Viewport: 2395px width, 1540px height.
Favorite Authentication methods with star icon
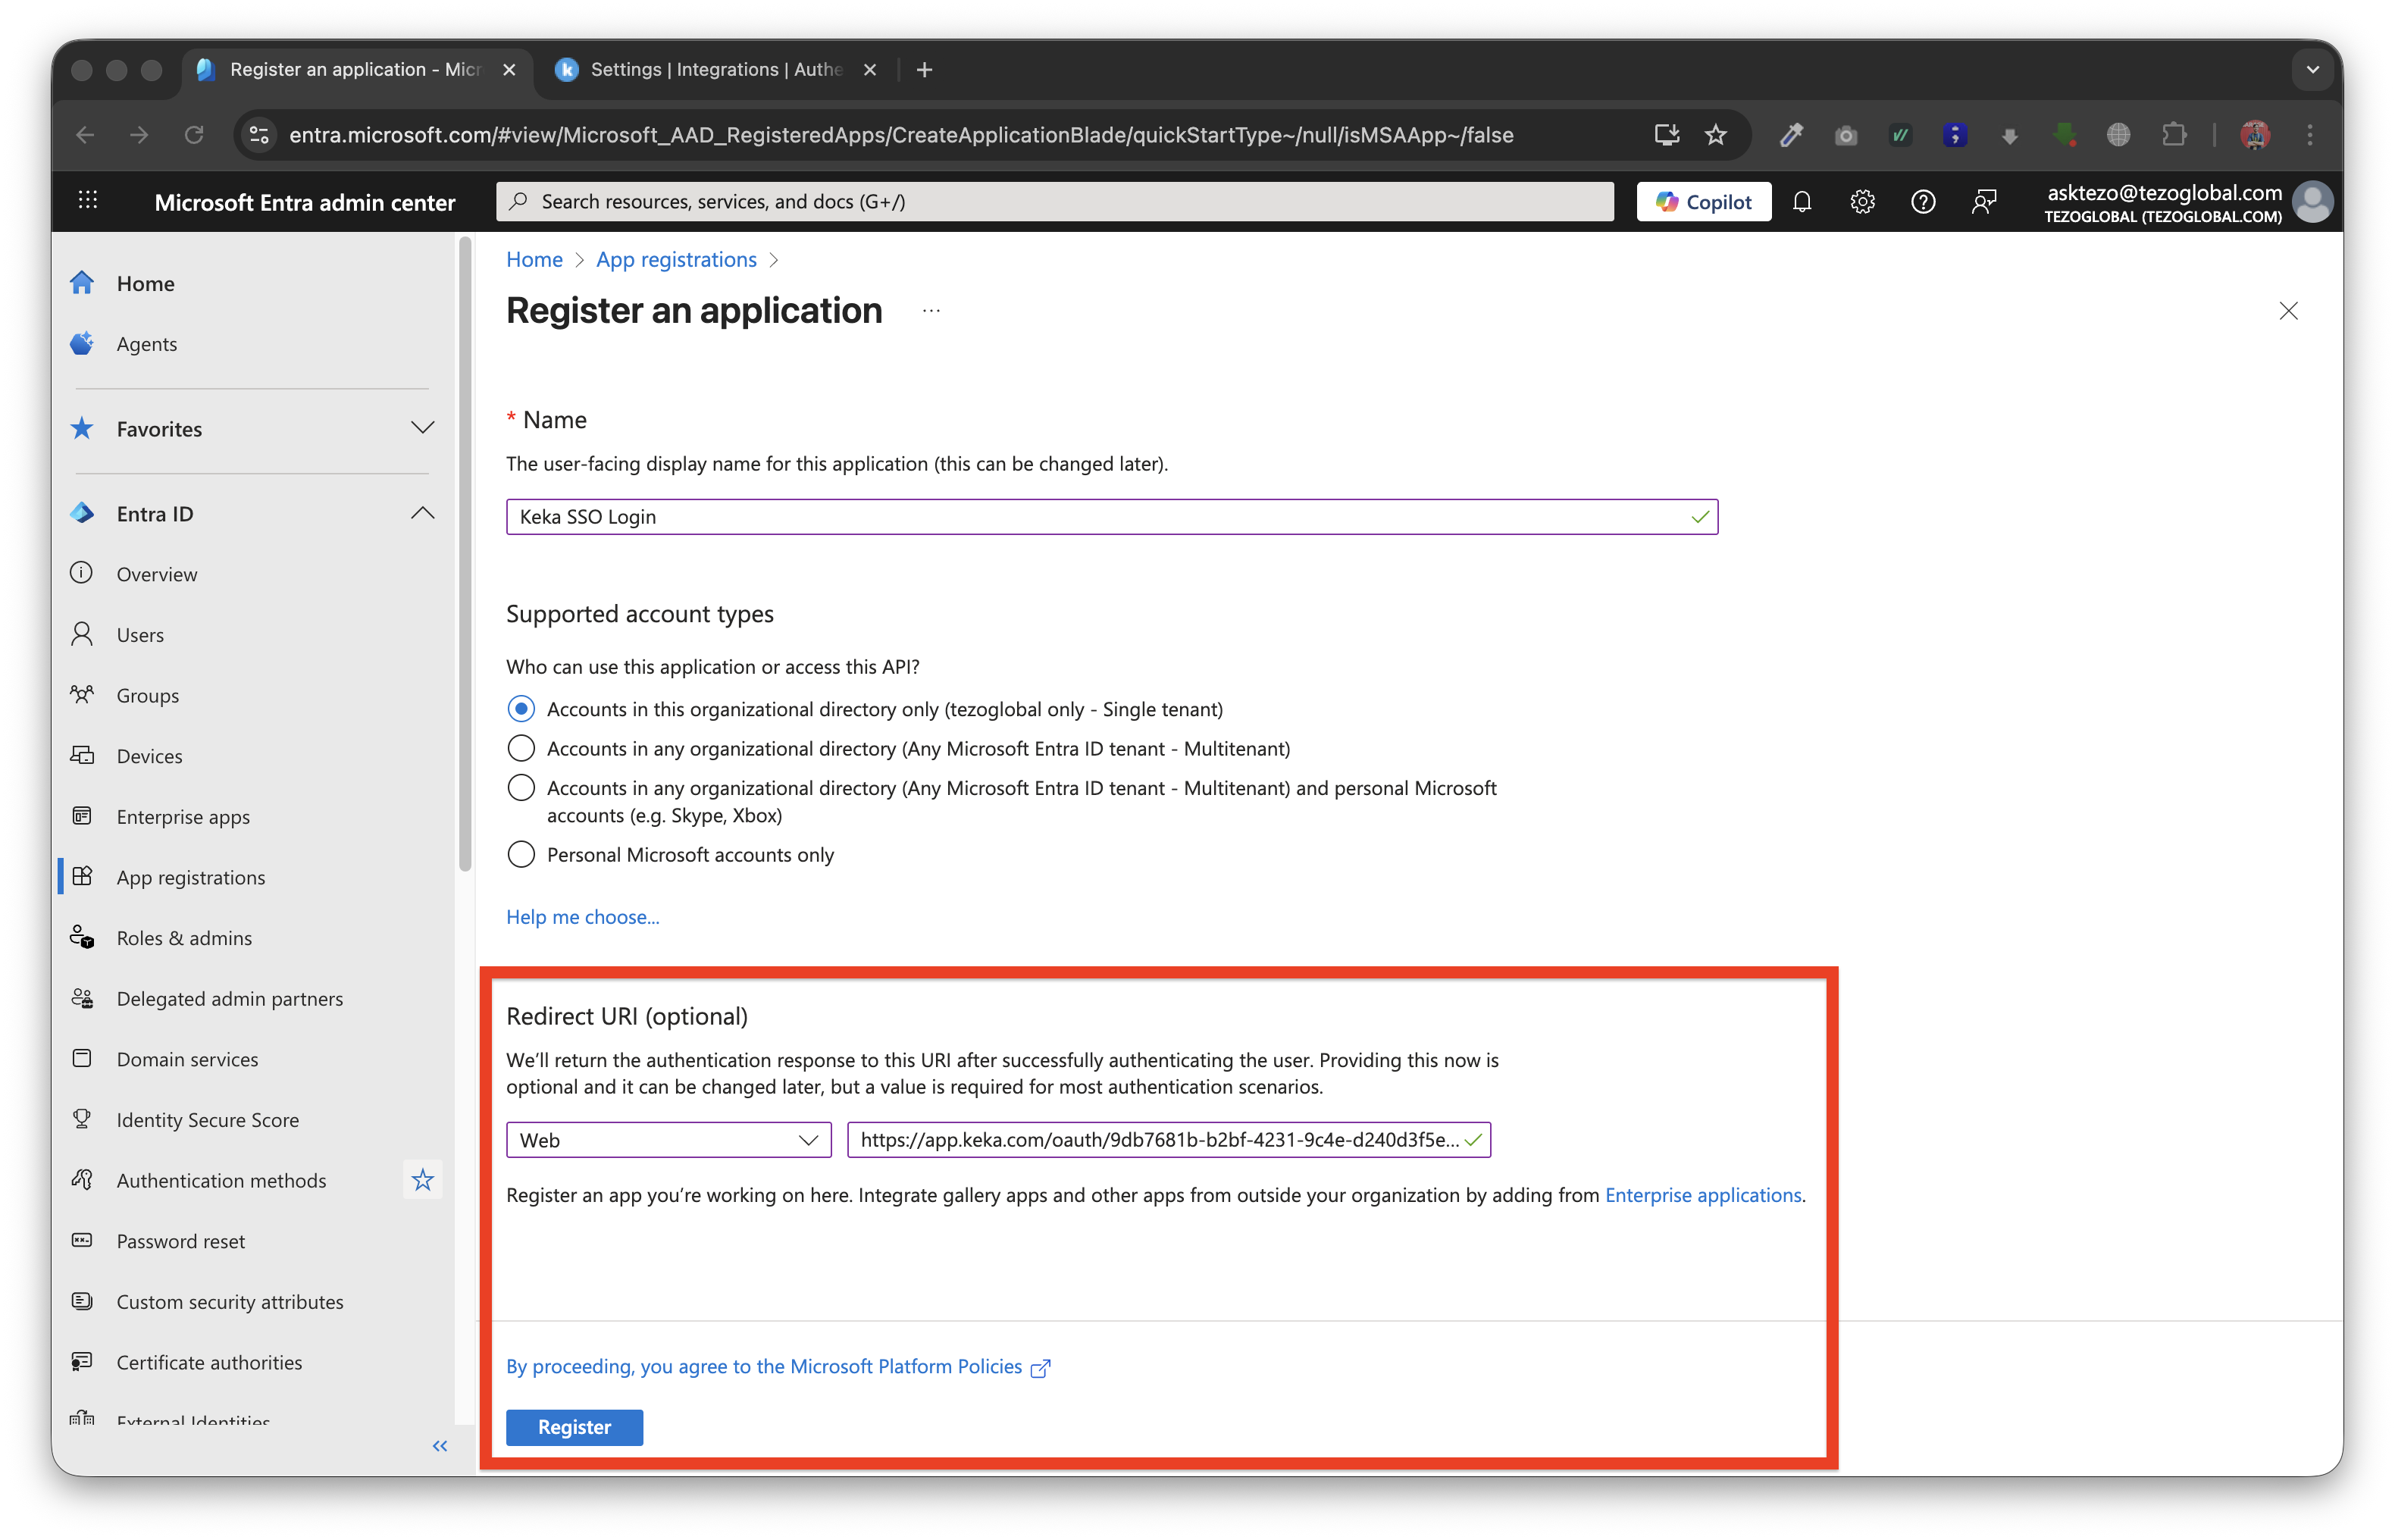coord(423,1180)
